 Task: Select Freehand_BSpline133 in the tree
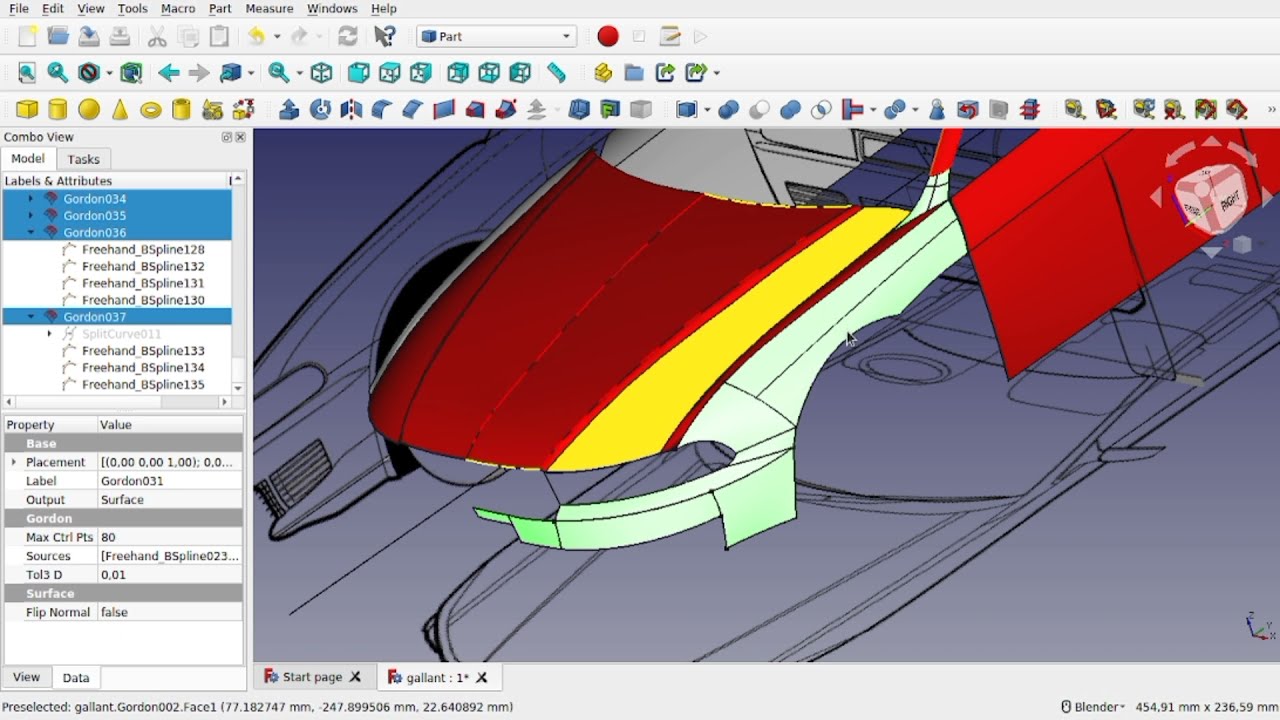click(143, 350)
